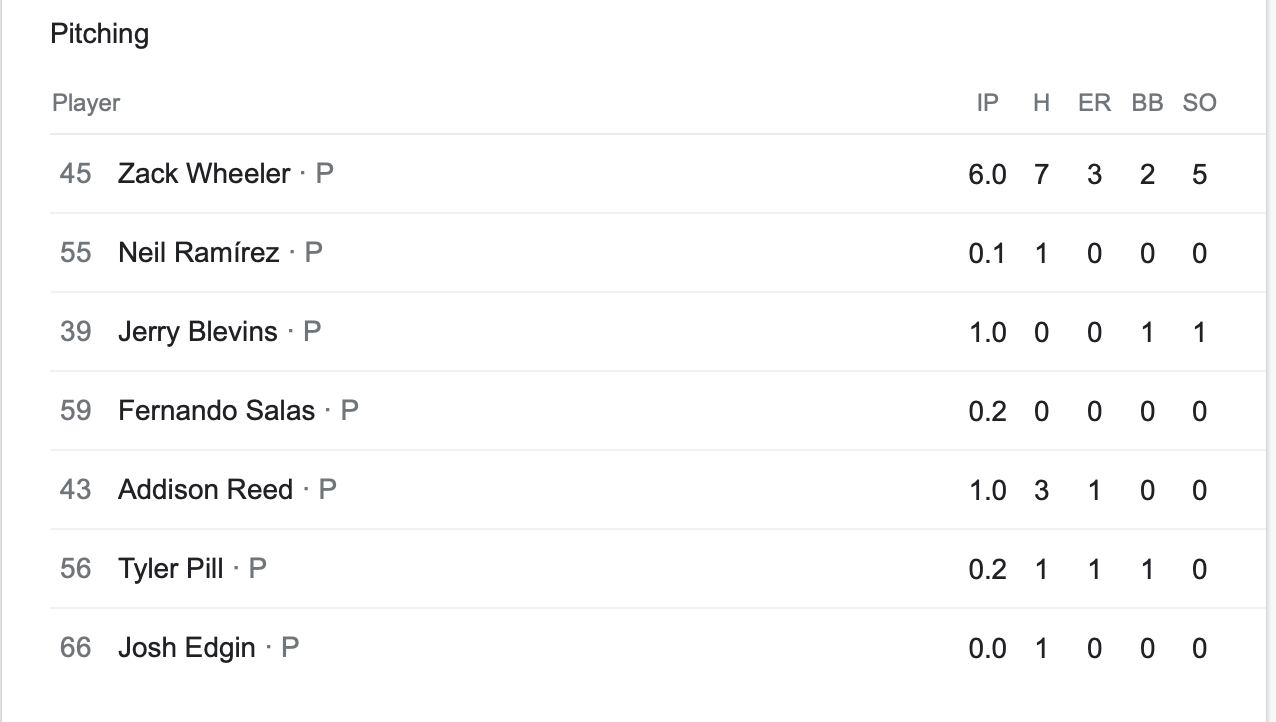
Task: Click the SO column header
Action: [x=1199, y=103]
